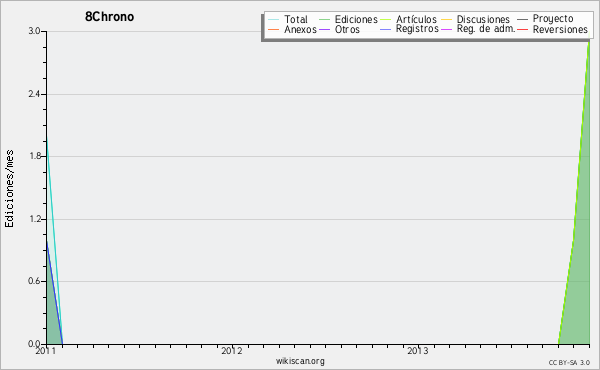This screenshot has width=600, height=370.
Task: Click the Registros legend entry
Action: tap(409, 29)
